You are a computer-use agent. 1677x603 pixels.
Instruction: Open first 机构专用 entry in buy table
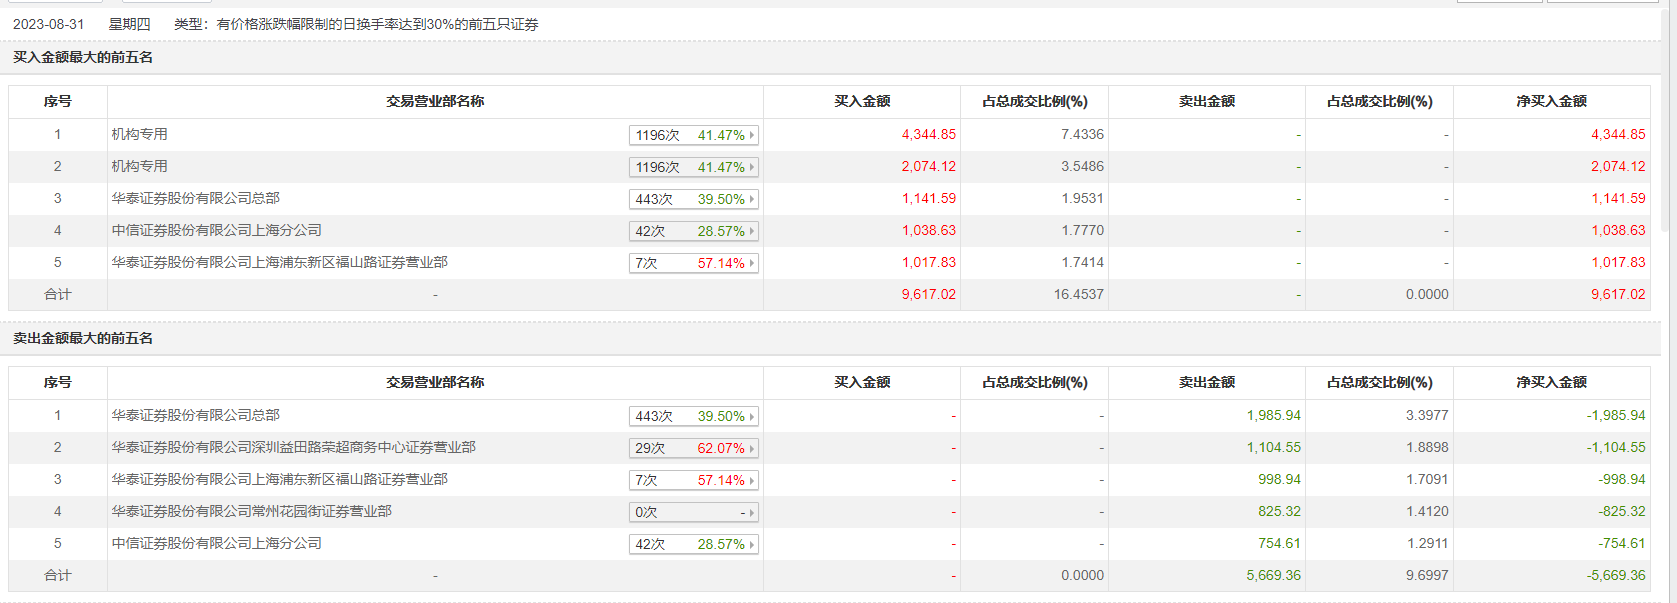click(139, 134)
